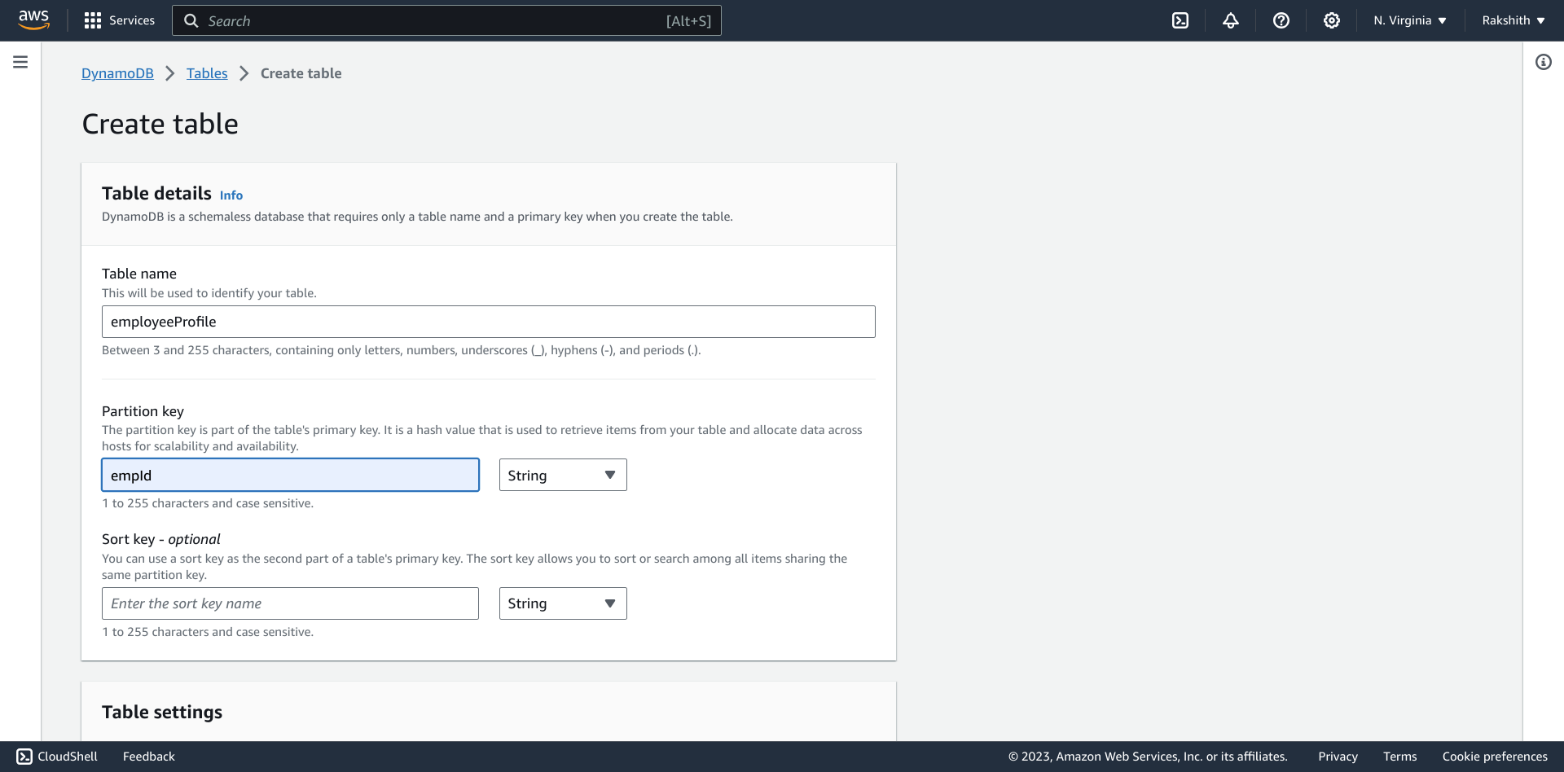Open Cookie preferences in footer
This screenshot has height=772, width=1564.
1495,756
